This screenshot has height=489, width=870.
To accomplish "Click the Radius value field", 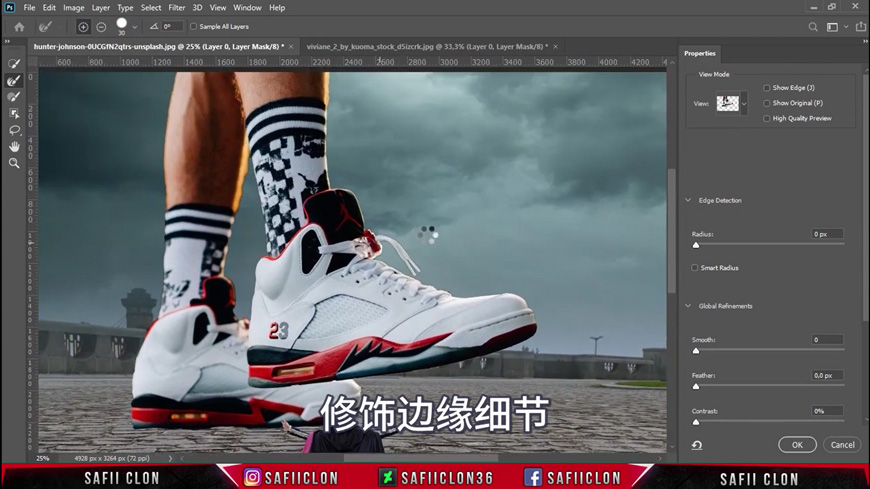I will pyautogui.click(x=827, y=234).
